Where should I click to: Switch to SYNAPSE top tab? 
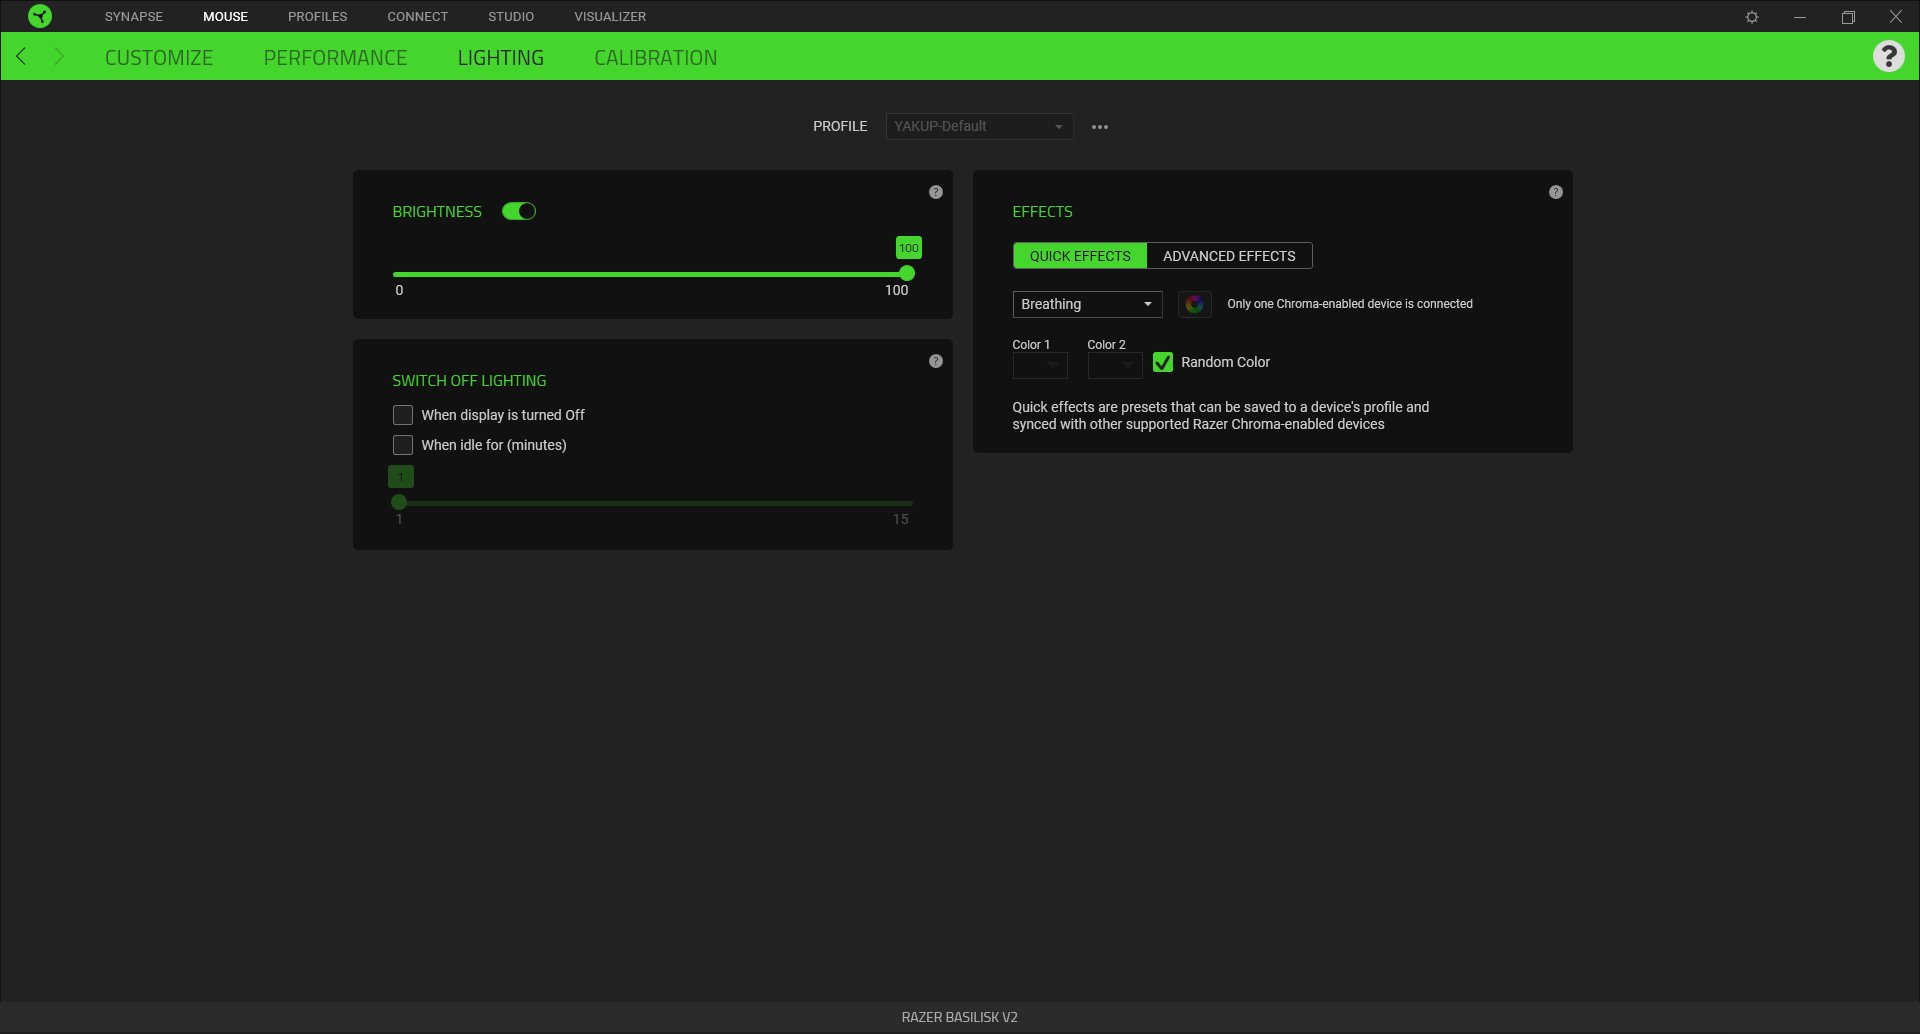[134, 17]
